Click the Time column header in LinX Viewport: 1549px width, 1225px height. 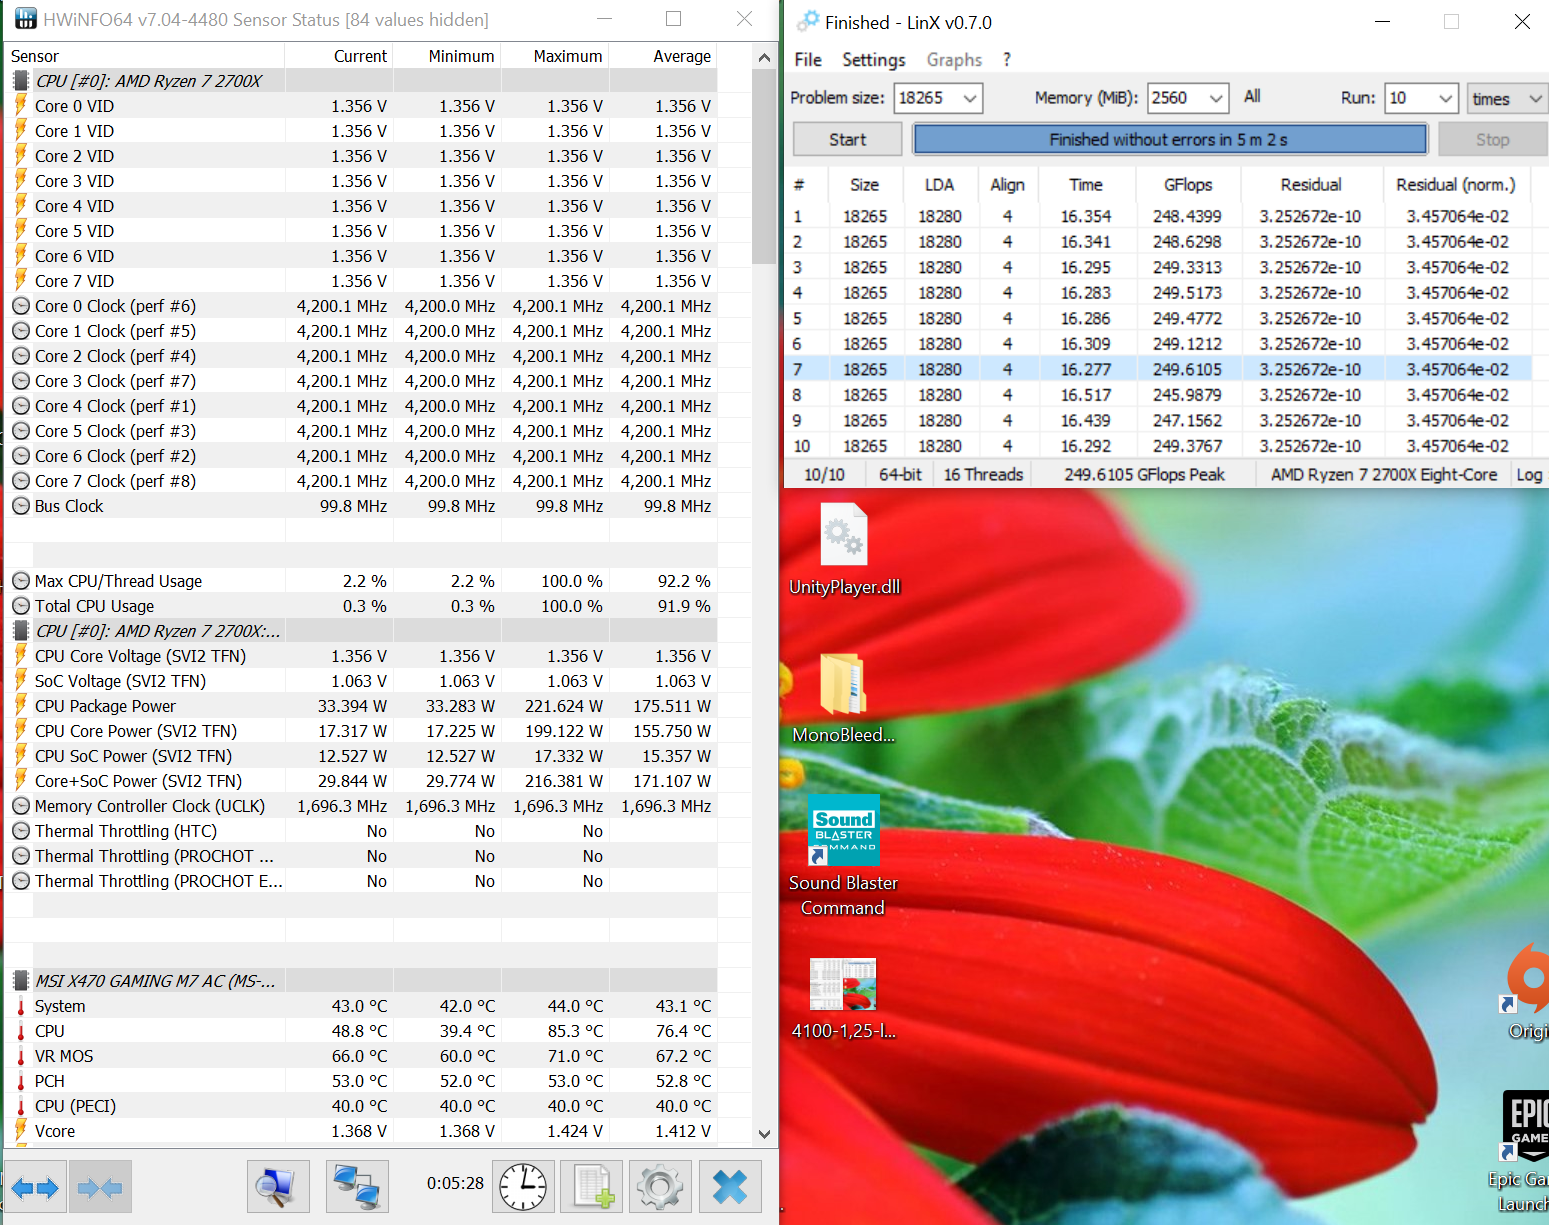1085,185
